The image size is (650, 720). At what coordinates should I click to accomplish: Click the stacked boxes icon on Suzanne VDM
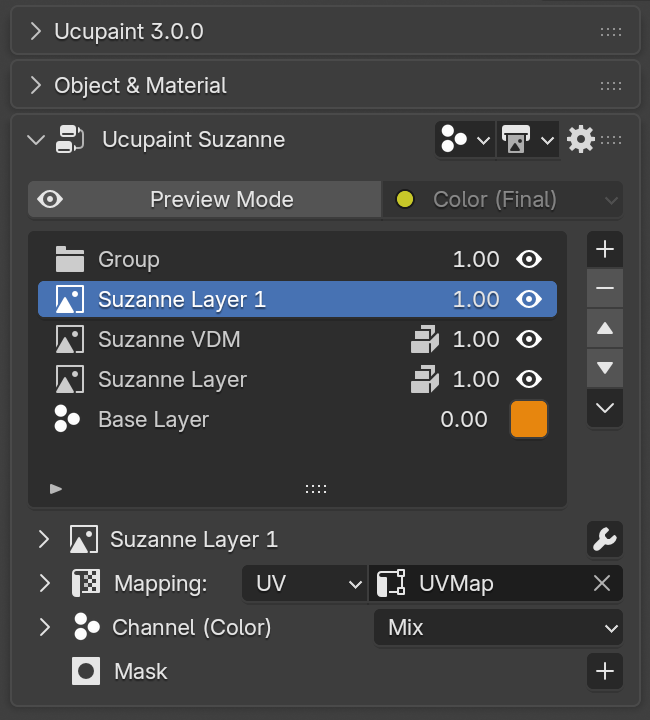(x=425, y=339)
